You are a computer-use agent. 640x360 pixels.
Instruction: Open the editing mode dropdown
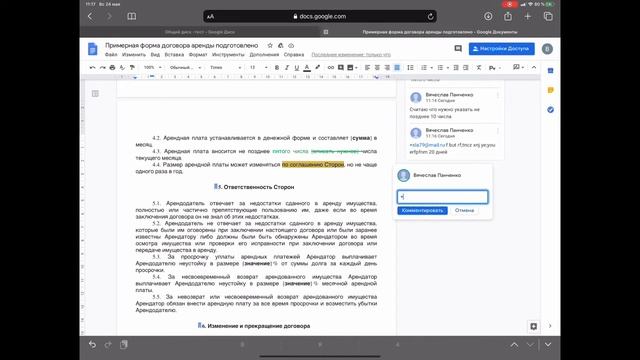(x=518, y=67)
